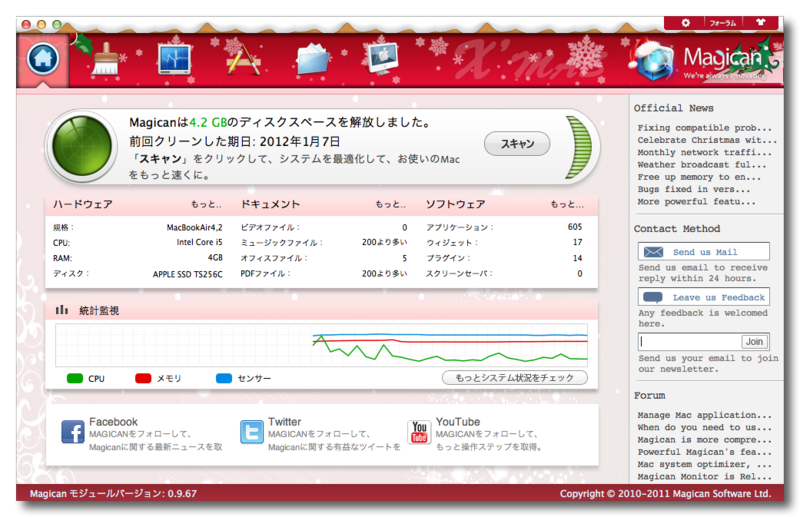Click the green striped progress gauge
Screen dimensions: 800x517
578,147
